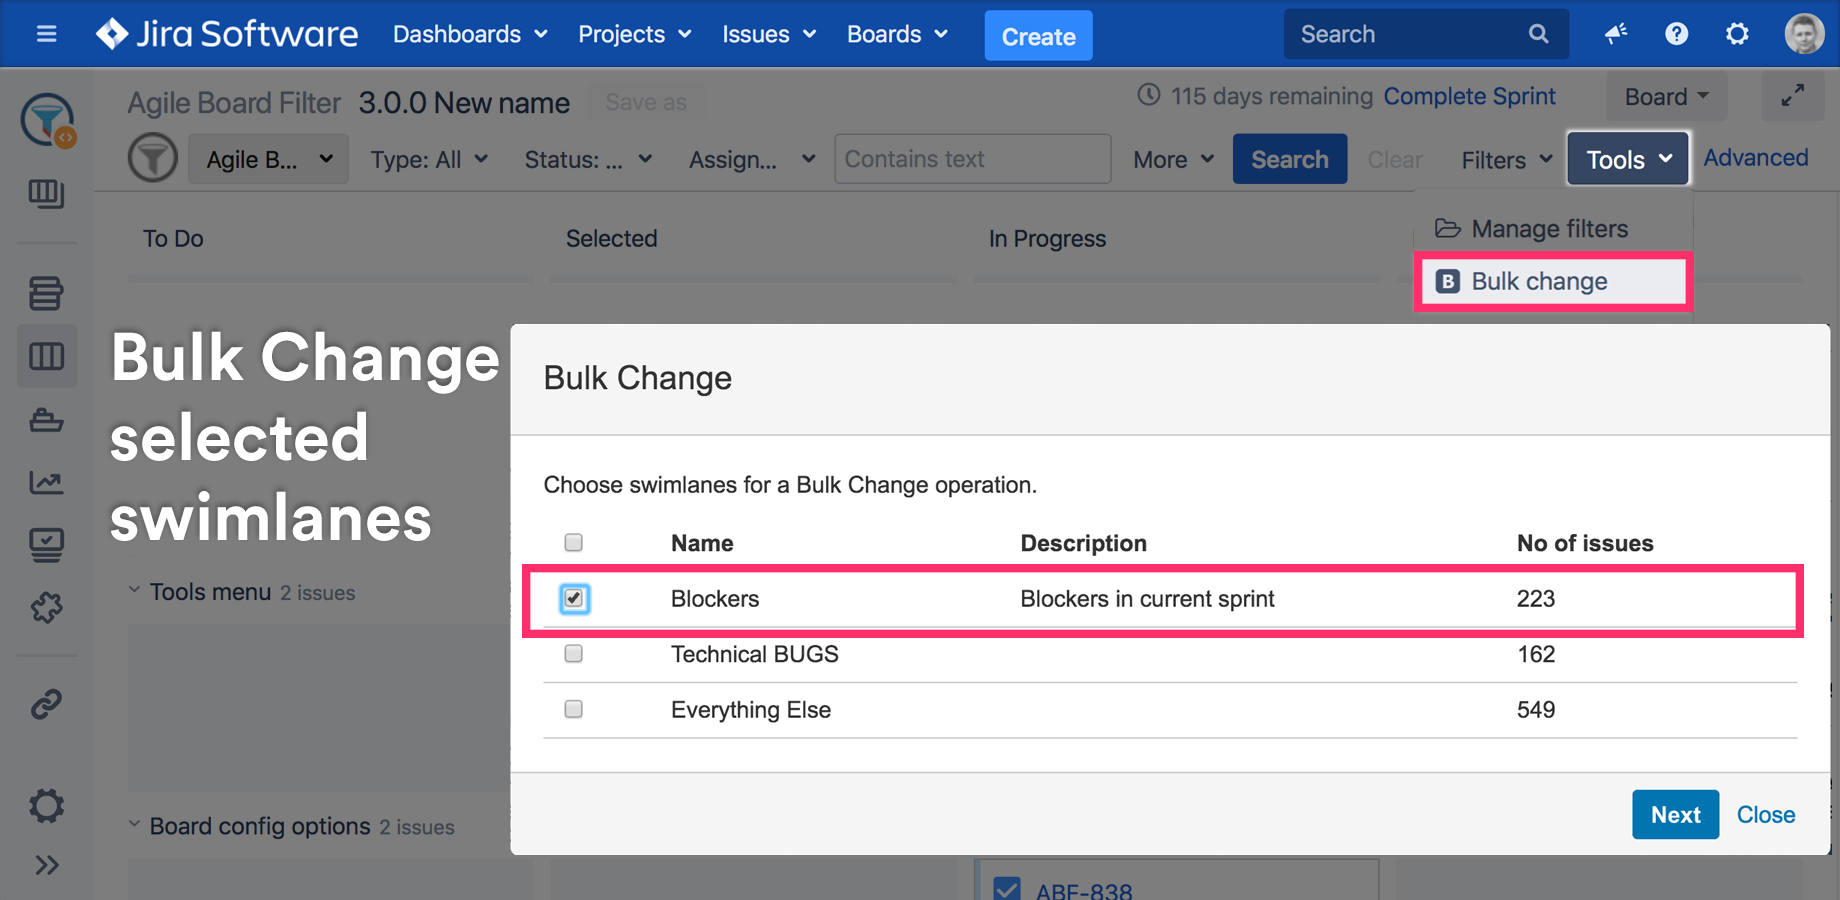Expand the More filter dropdown

[x=1171, y=159]
